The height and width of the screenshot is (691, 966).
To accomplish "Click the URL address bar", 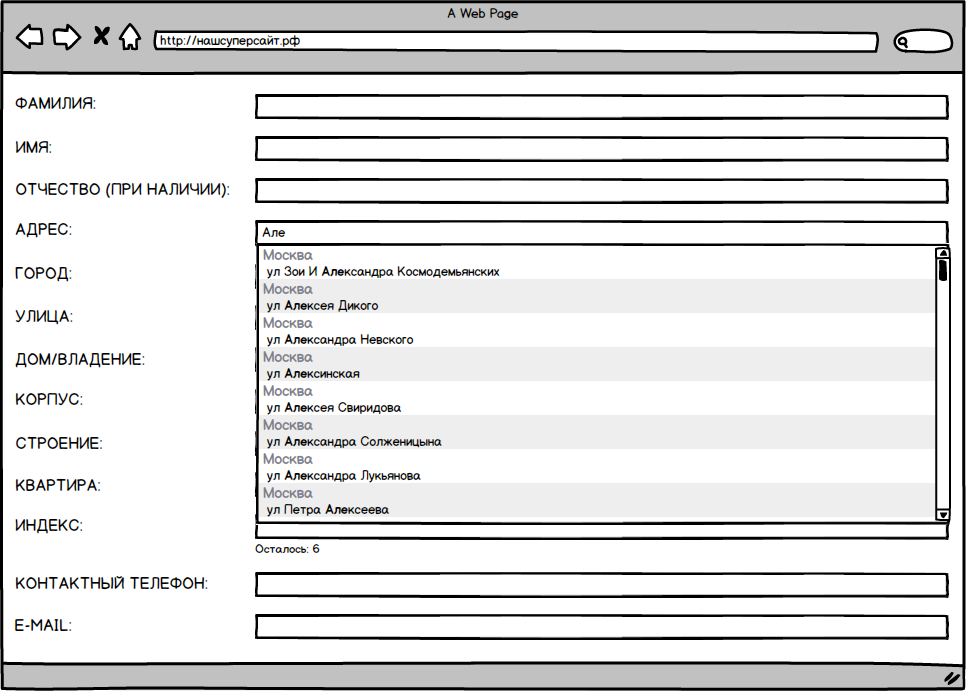I will (516, 41).
